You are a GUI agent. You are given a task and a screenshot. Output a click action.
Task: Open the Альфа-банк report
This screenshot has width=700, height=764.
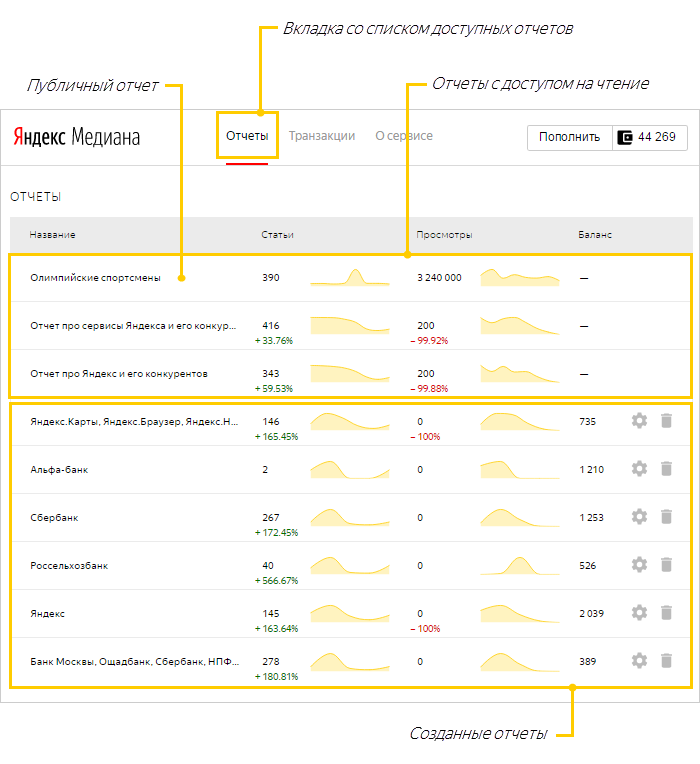click(59, 470)
